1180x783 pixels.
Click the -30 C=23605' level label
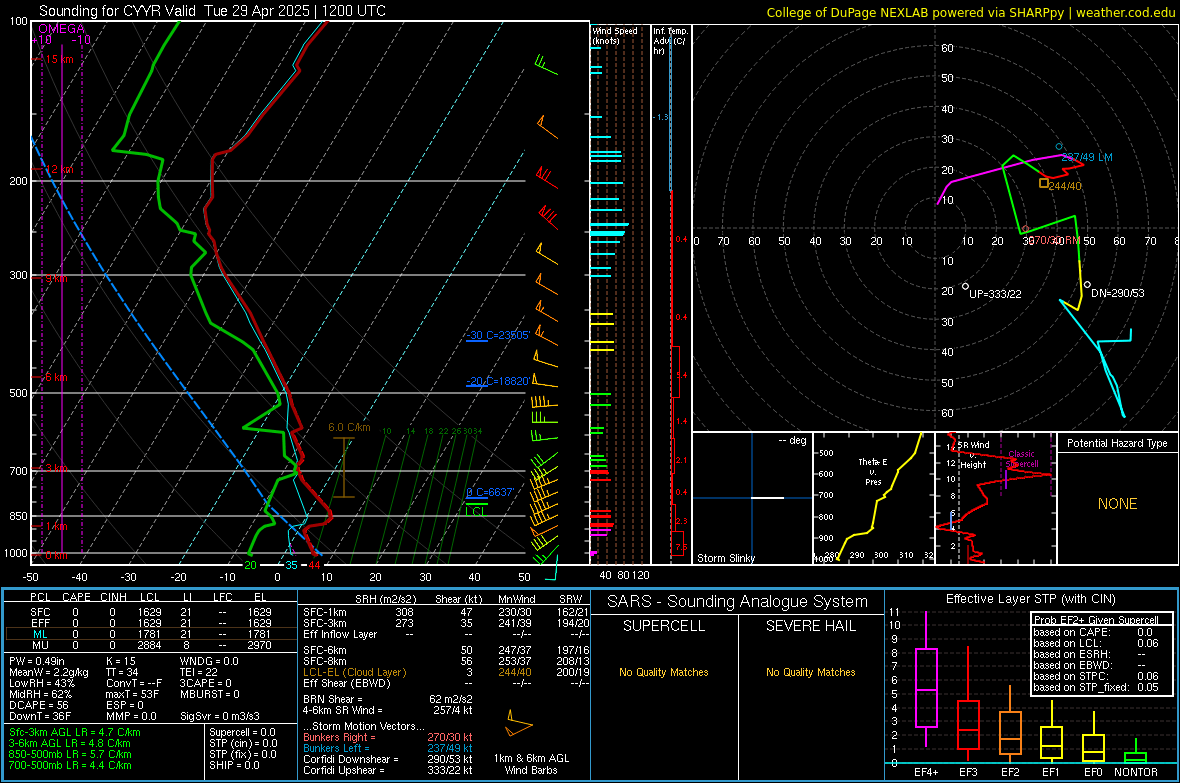pyautogui.click(x=498, y=335)
